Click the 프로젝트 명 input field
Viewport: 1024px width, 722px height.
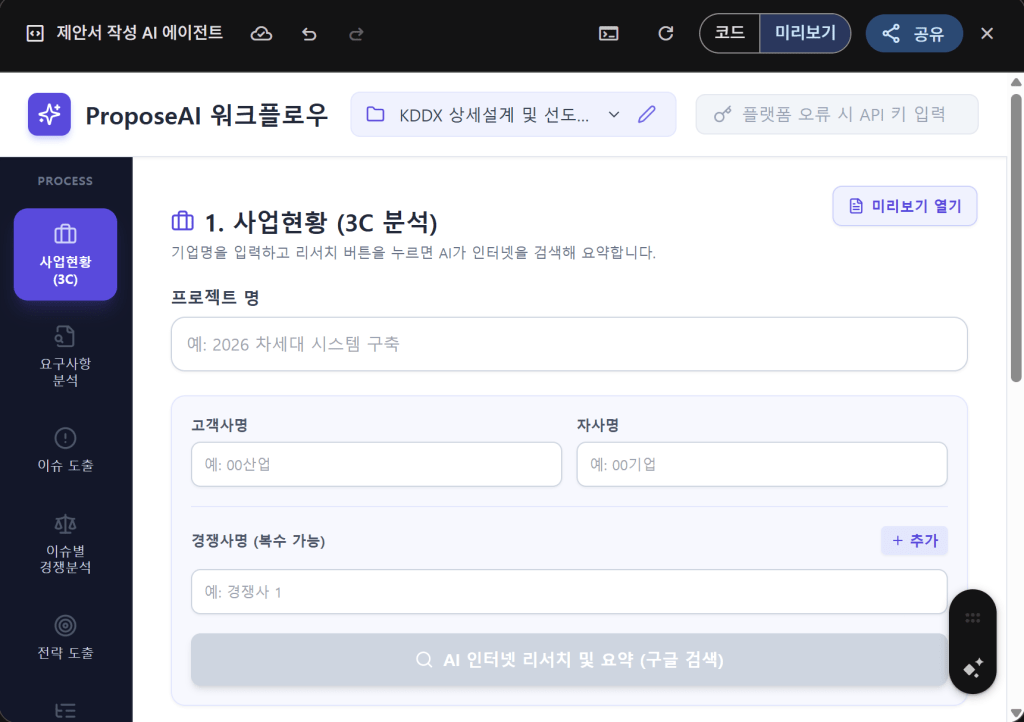569,344
